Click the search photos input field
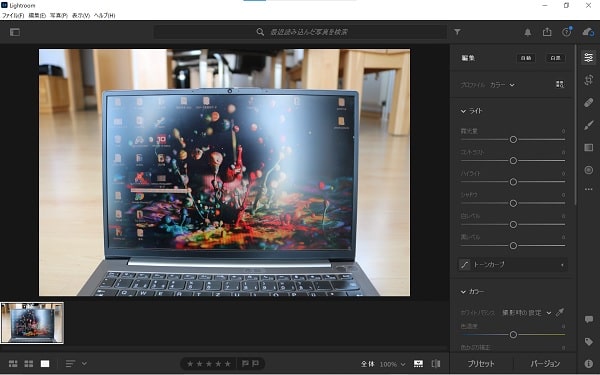The image size is (600, 375). [x=300, y=32]
